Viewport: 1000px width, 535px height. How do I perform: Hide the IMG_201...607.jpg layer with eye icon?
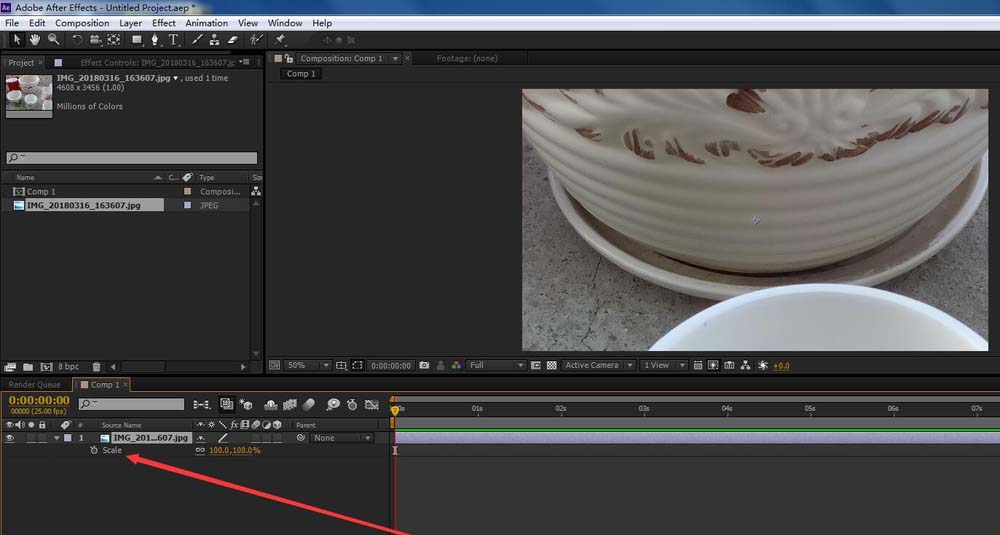[x=10, y=438]
